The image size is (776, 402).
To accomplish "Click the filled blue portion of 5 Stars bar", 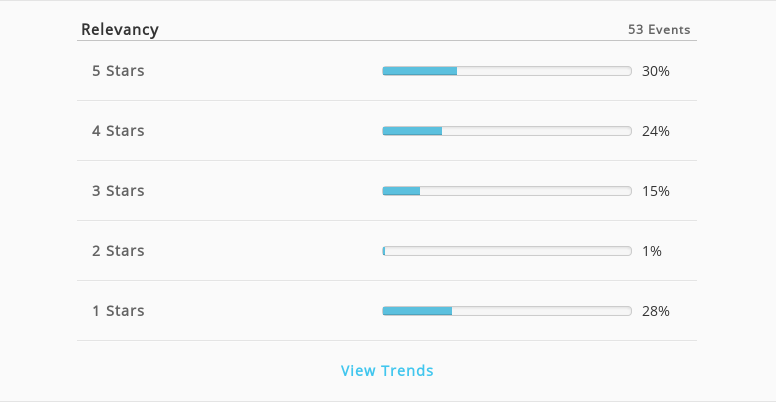I will point(420,71).
